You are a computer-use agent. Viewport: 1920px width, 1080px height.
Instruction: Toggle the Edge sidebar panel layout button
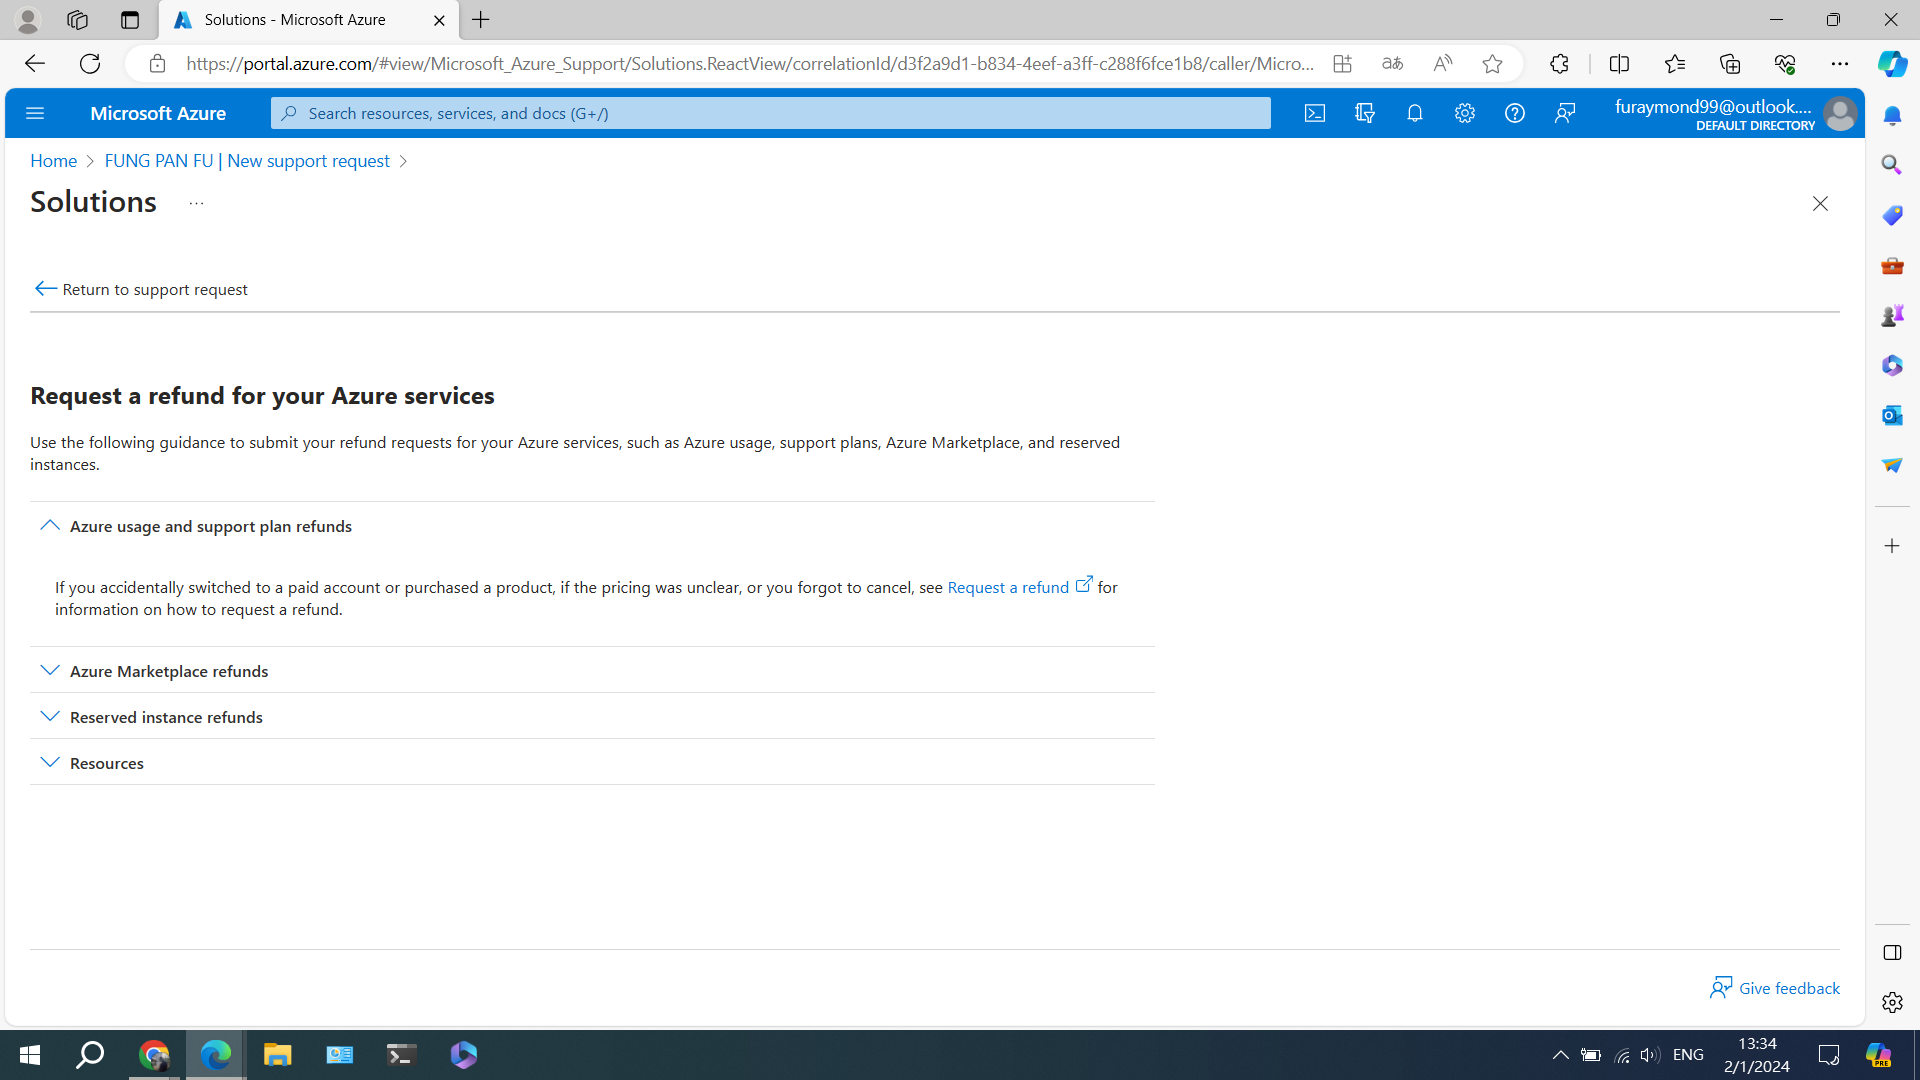[x=1892, y=953]
